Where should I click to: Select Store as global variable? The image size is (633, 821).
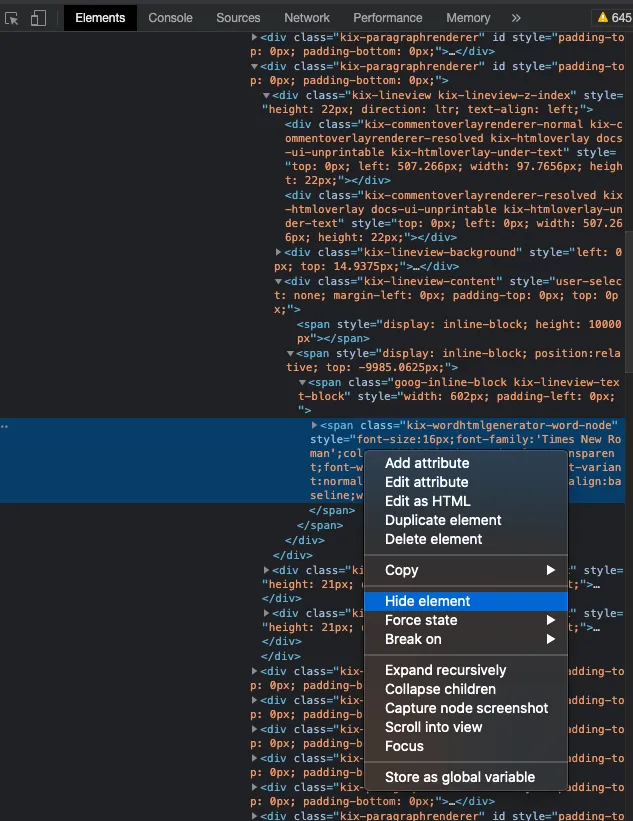[460, 777]
